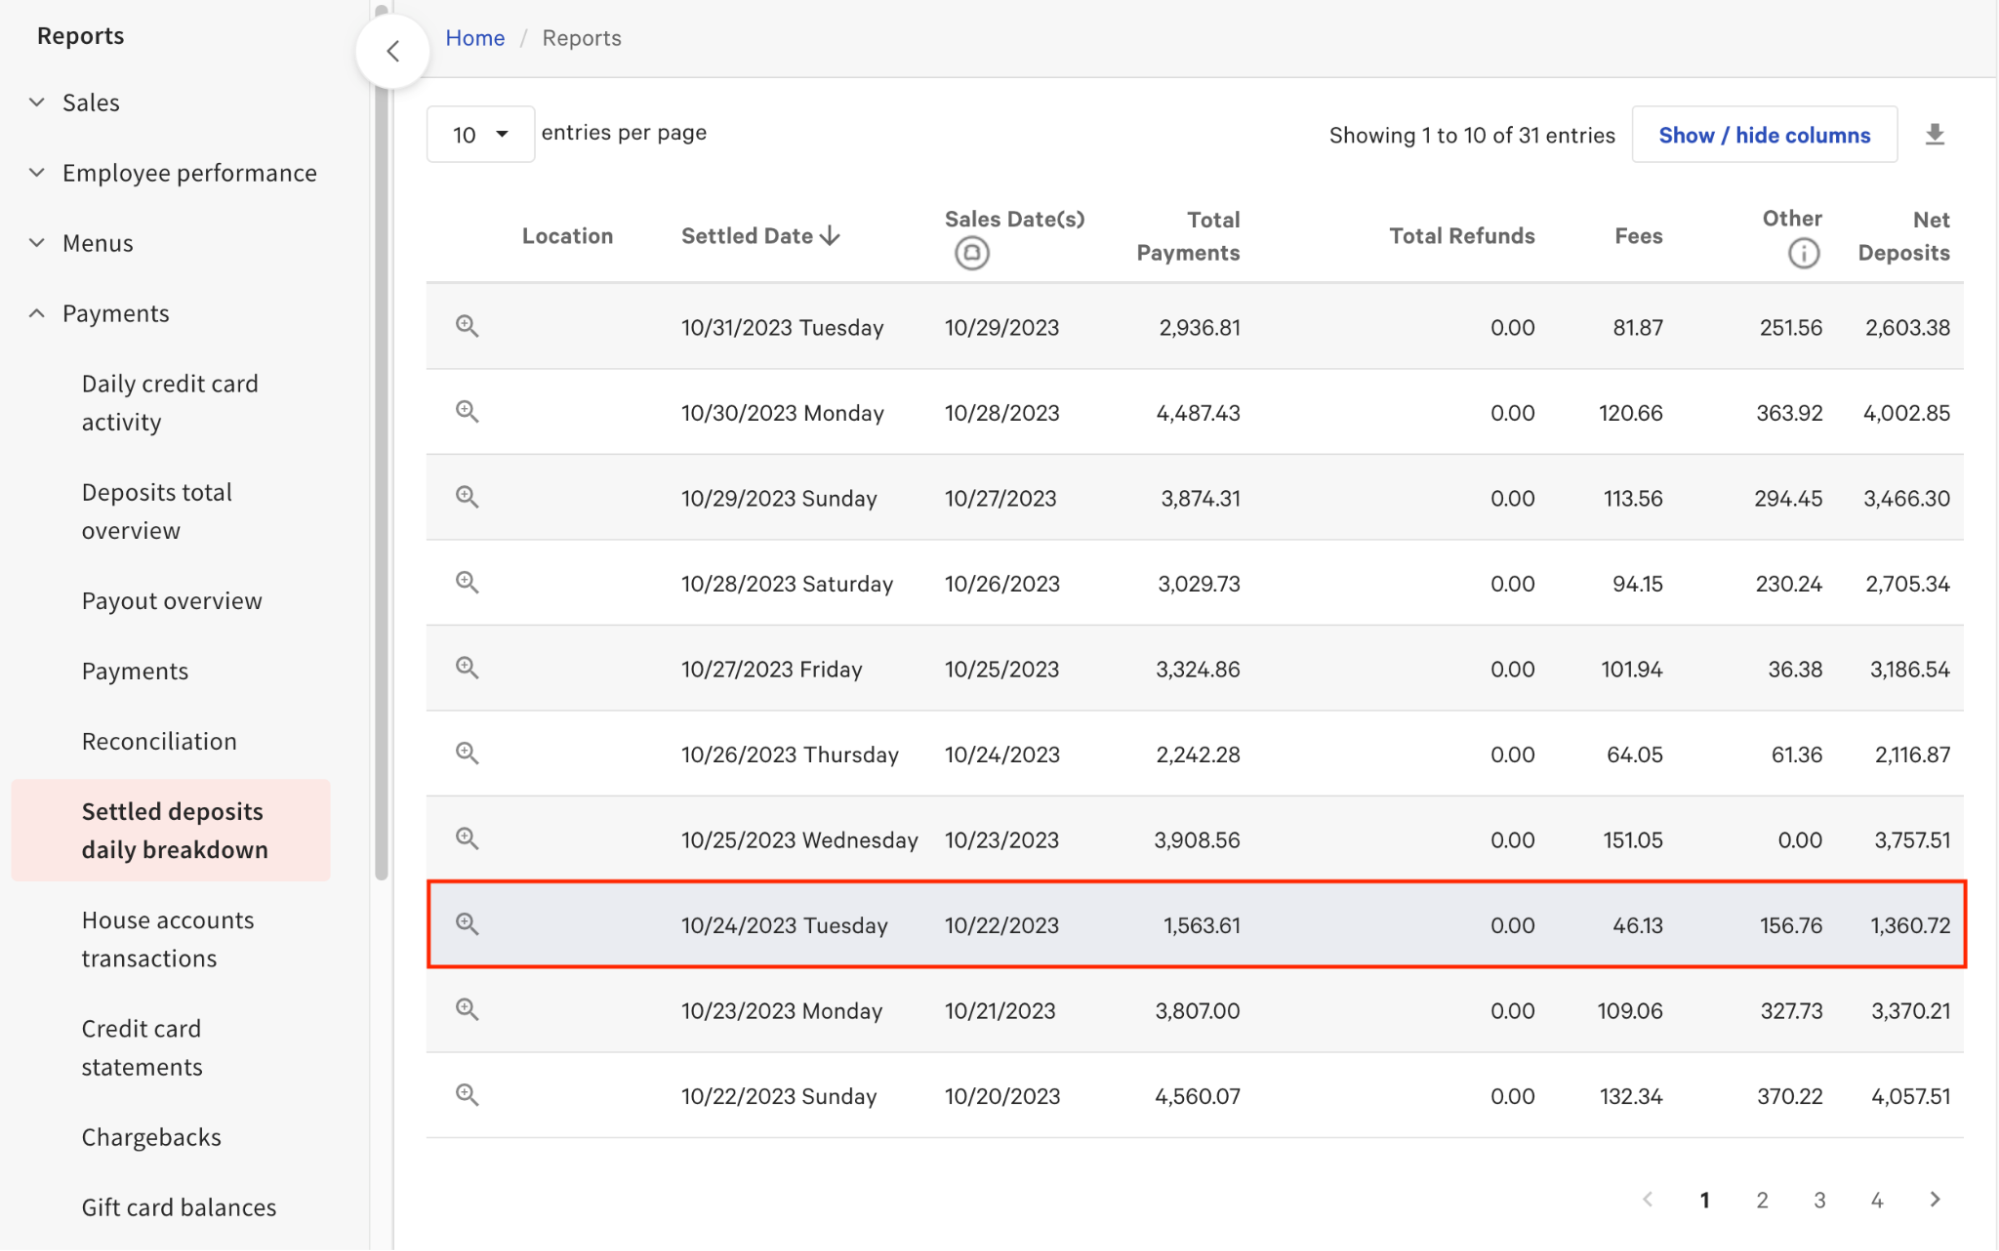Image resolution: width=1999 pixels, height=1251 pixels.
Task: Go to page 3 of results
Action: click(1819, 1199)
